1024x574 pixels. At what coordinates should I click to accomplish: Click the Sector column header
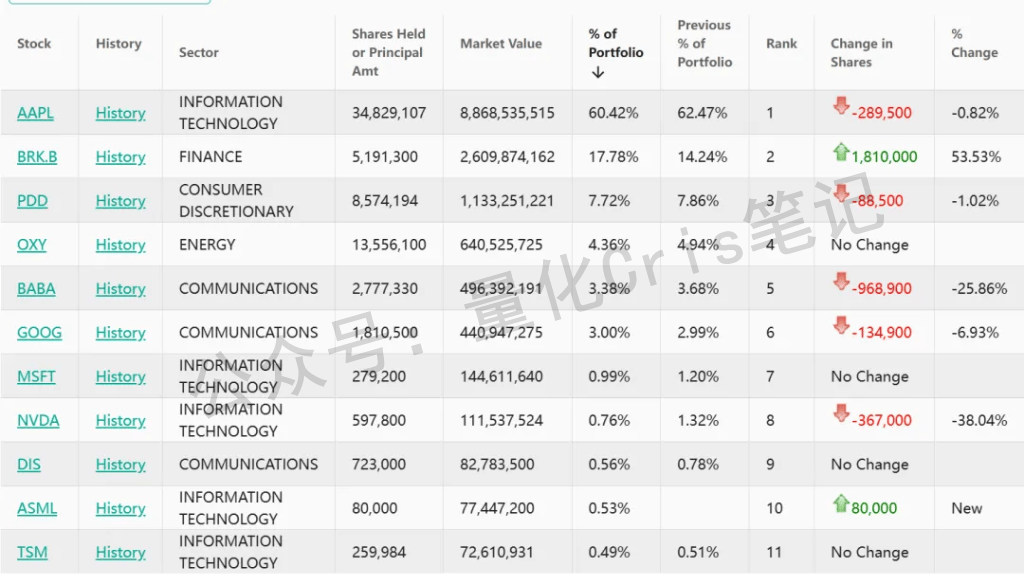[199, 53]
